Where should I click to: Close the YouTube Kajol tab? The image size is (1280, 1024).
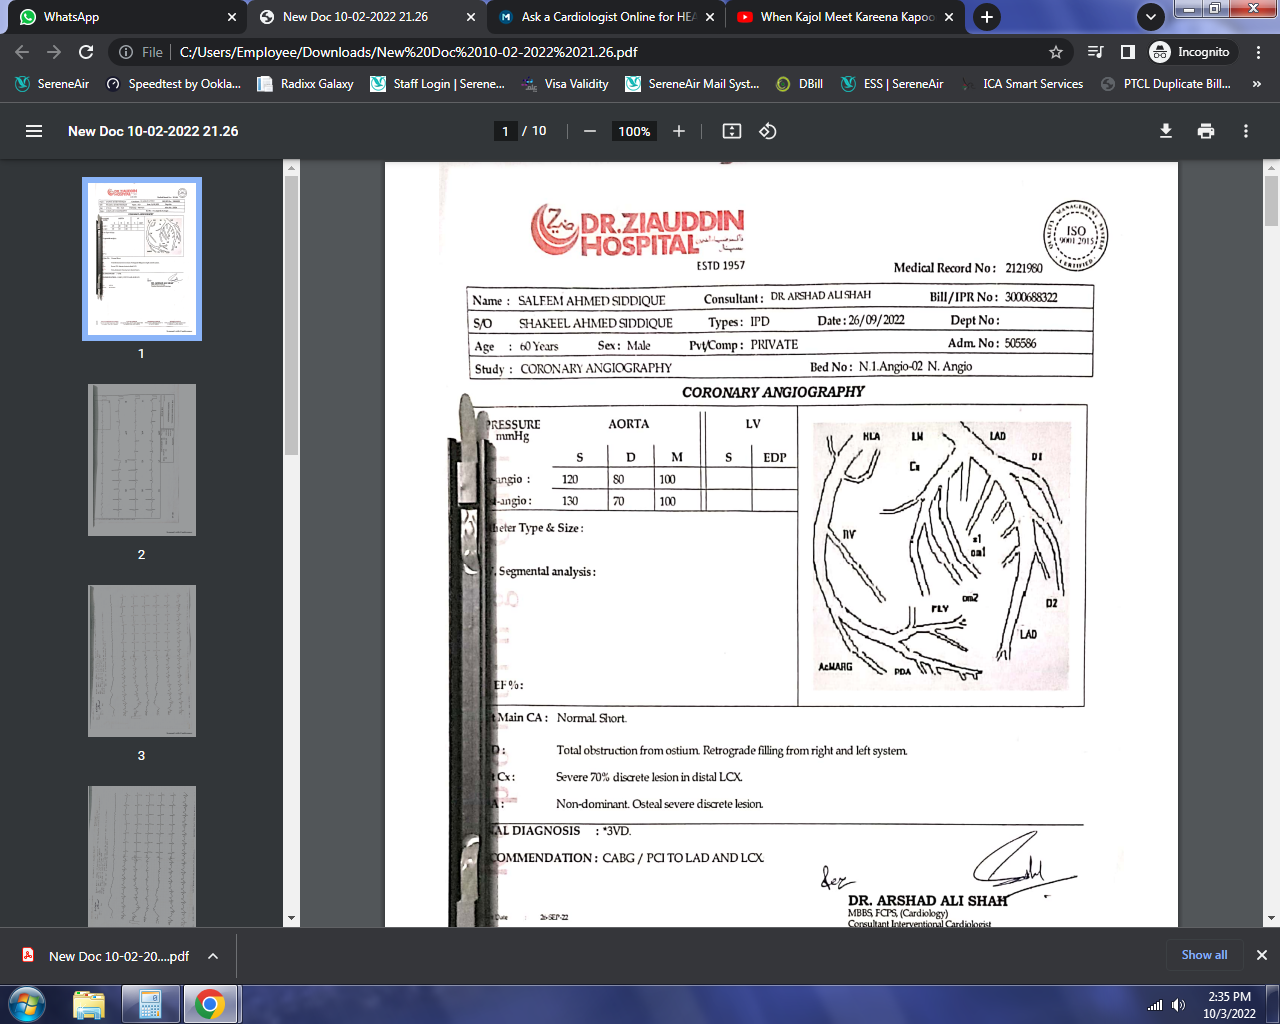click(x=949, y=17)
